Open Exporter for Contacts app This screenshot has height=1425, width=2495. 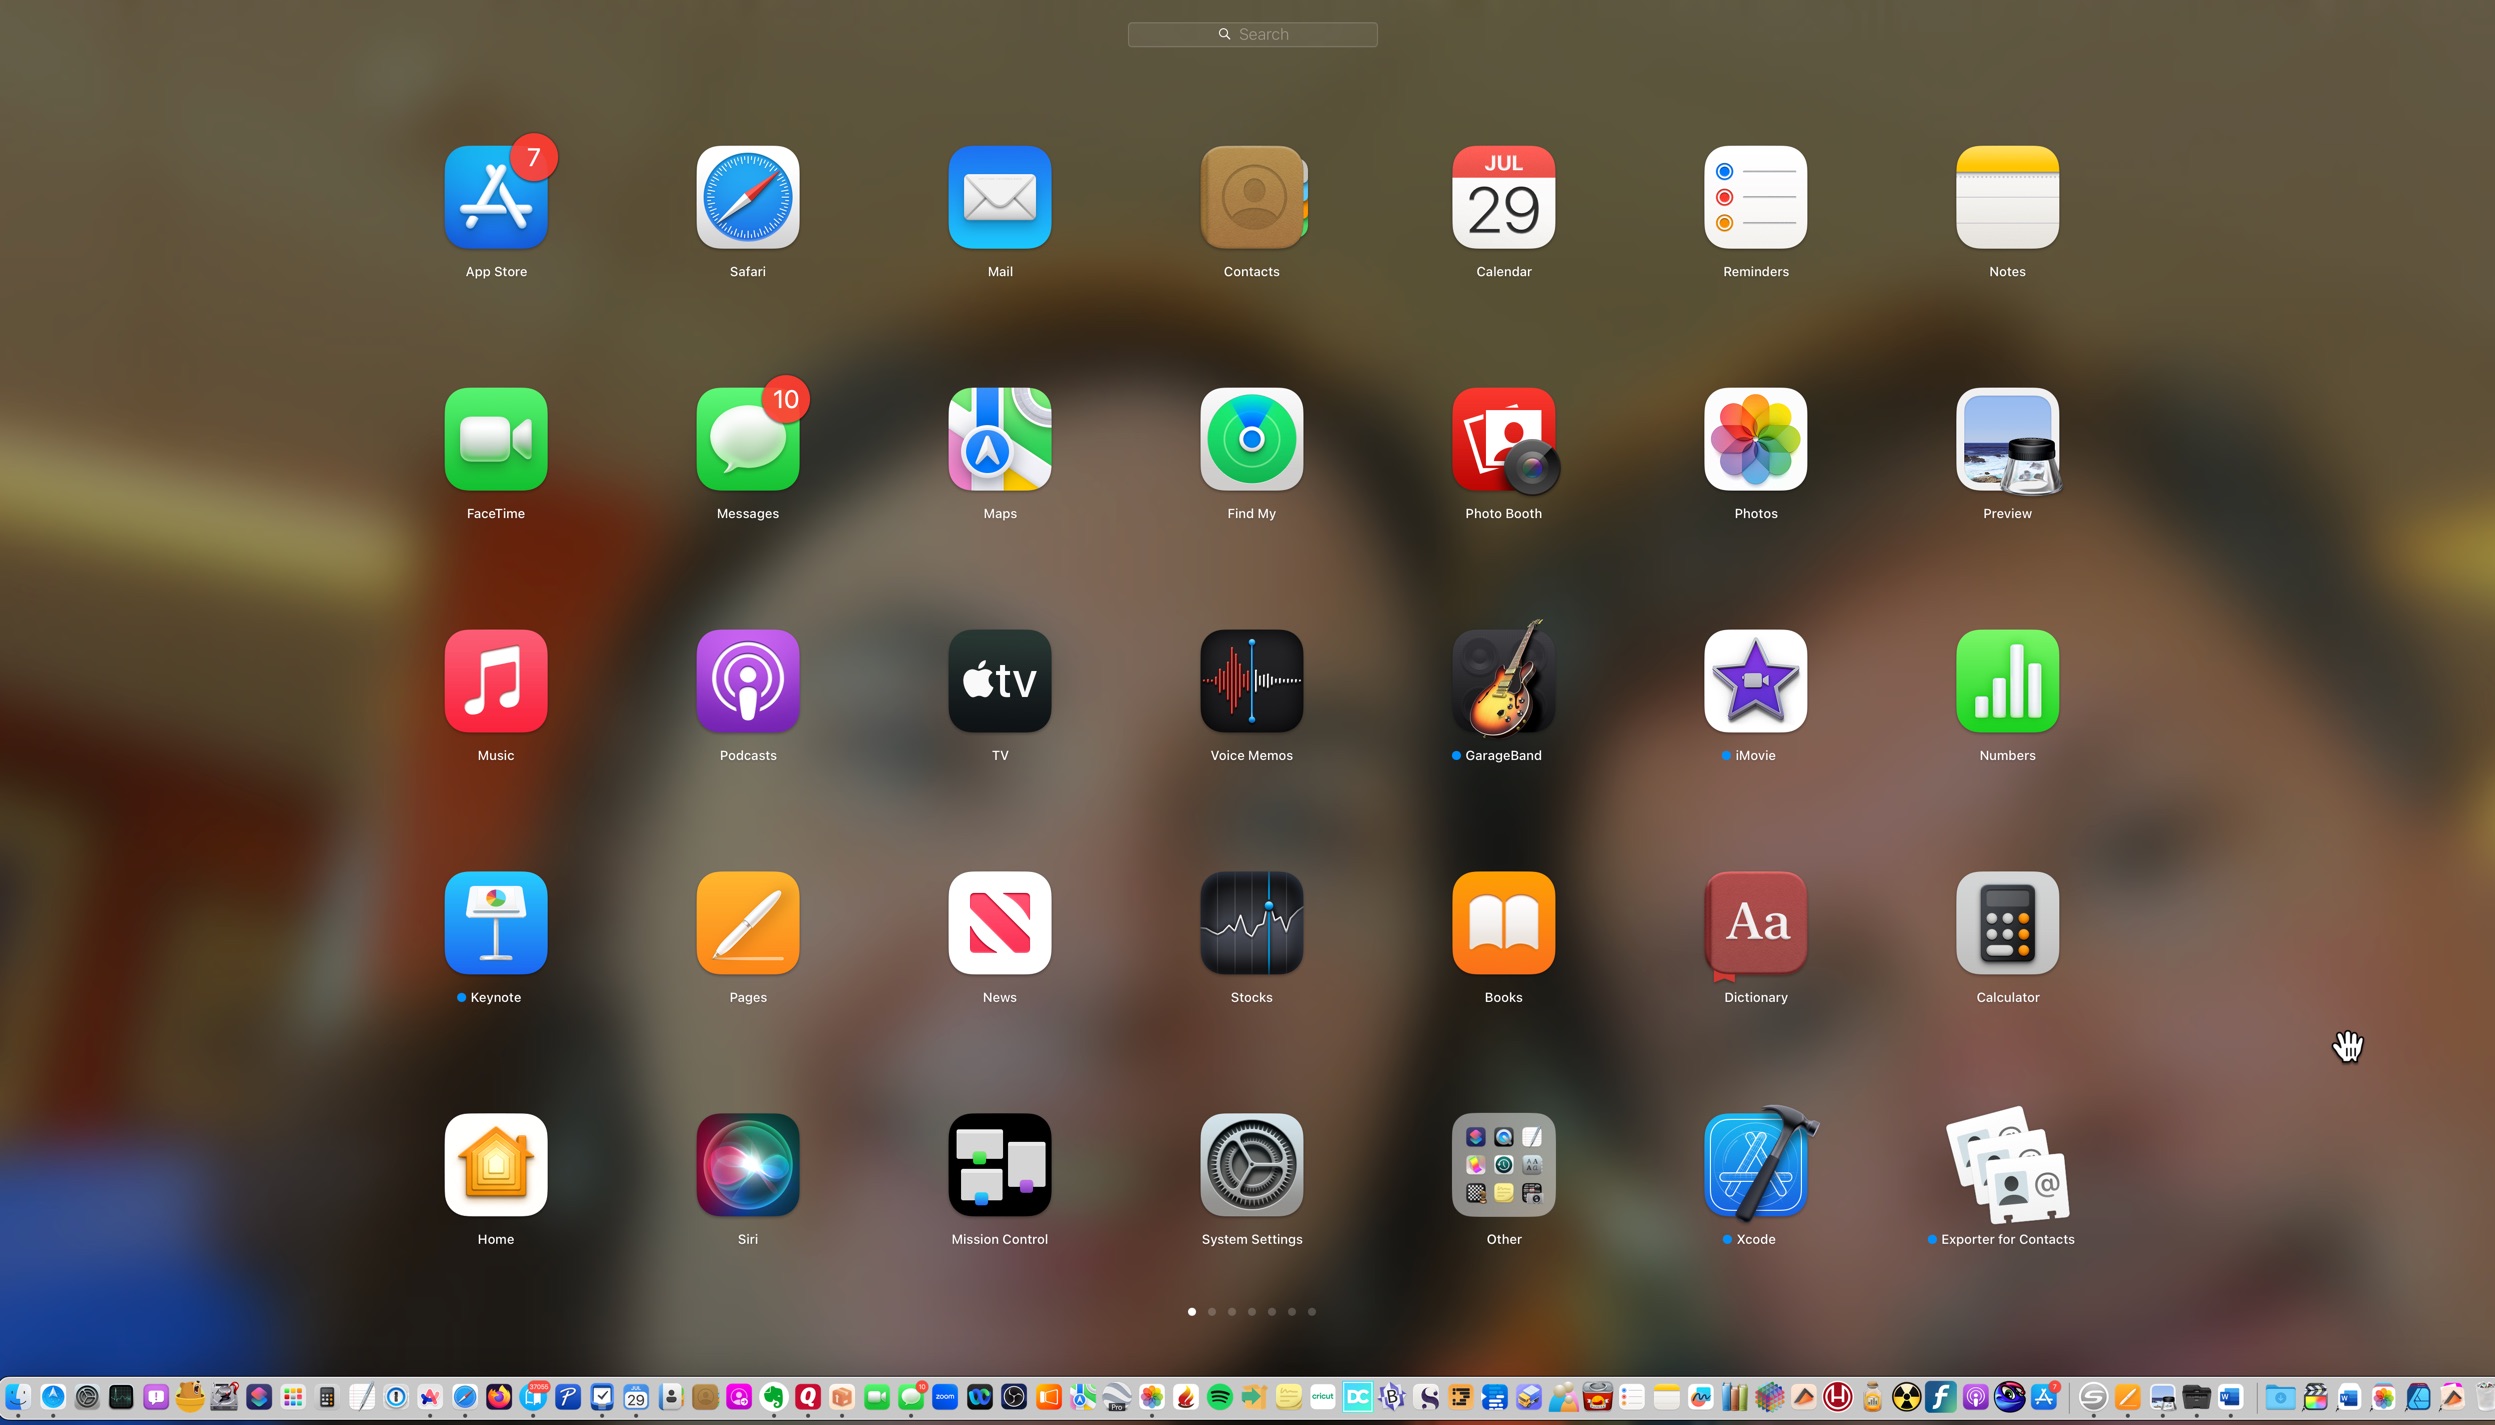(2007, 1165)
